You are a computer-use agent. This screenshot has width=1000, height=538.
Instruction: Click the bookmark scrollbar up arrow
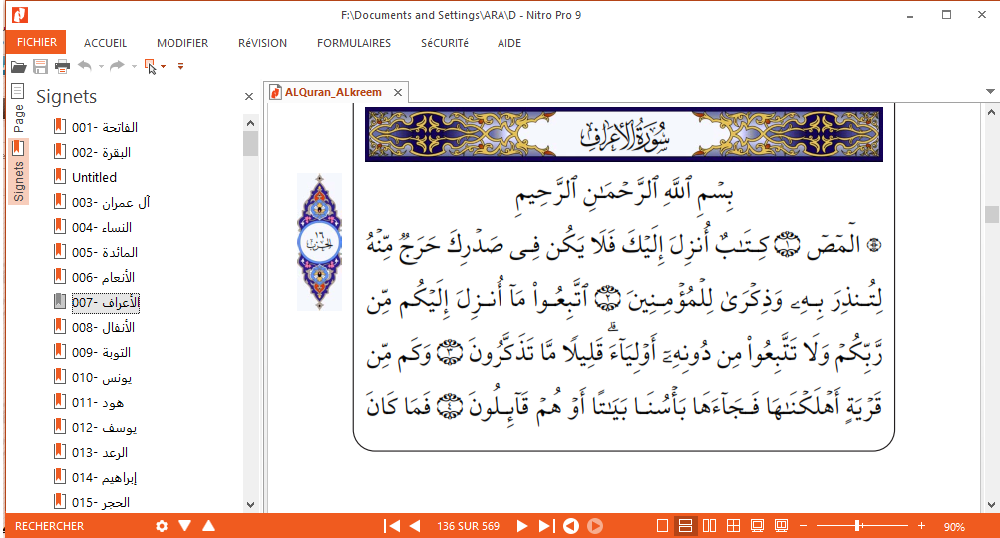[250, 123]
